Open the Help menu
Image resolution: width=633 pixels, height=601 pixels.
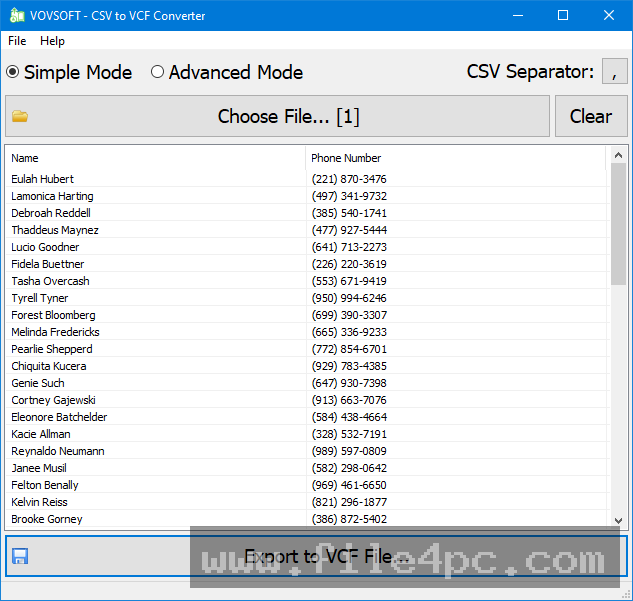point(52,41)
